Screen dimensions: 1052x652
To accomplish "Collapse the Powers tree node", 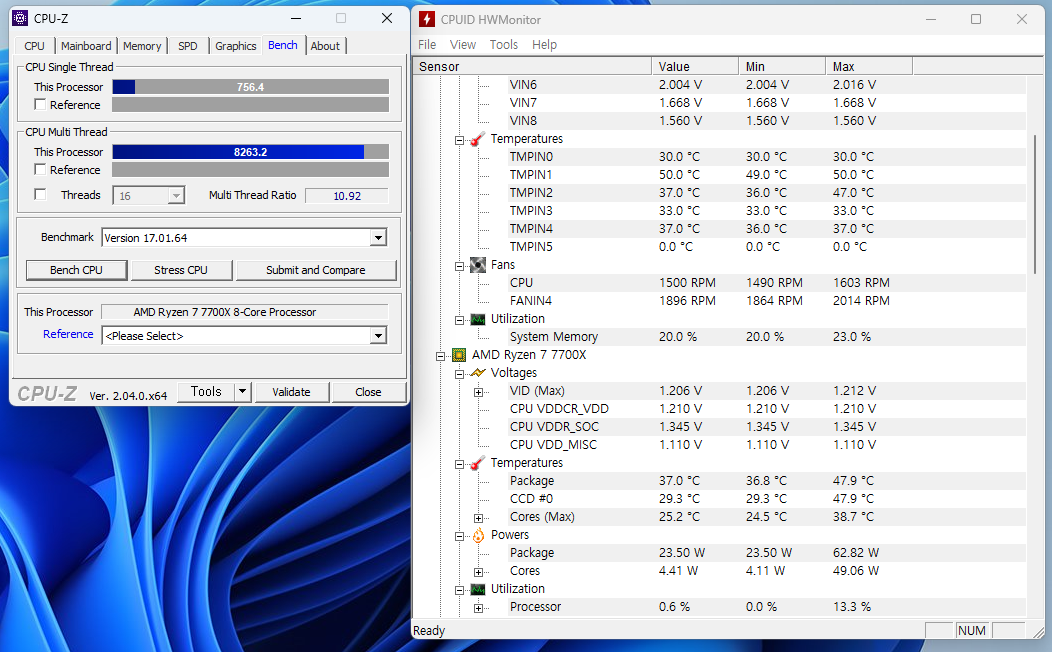I will pyautogui.click(x=460, y=537).
